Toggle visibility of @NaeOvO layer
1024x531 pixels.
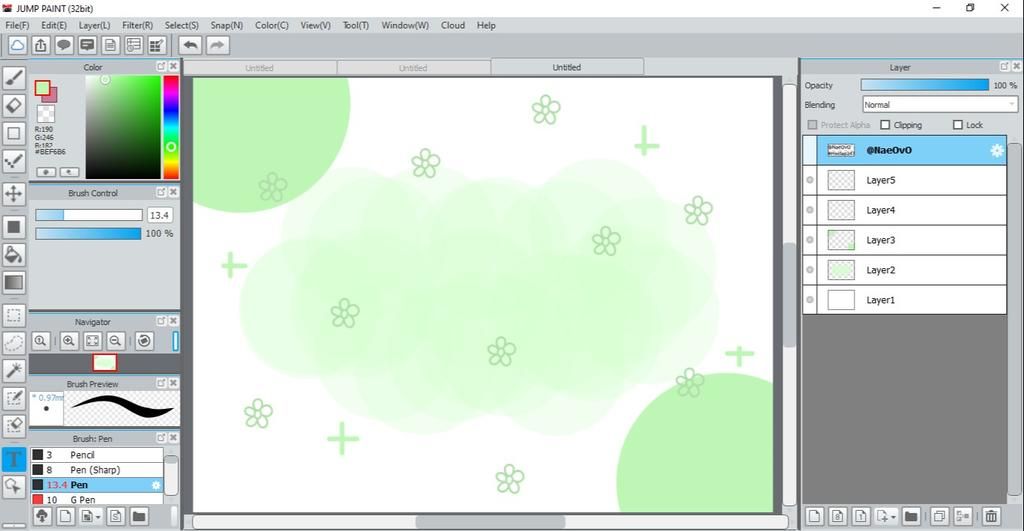pyautogui.click(x=810, y=150)
